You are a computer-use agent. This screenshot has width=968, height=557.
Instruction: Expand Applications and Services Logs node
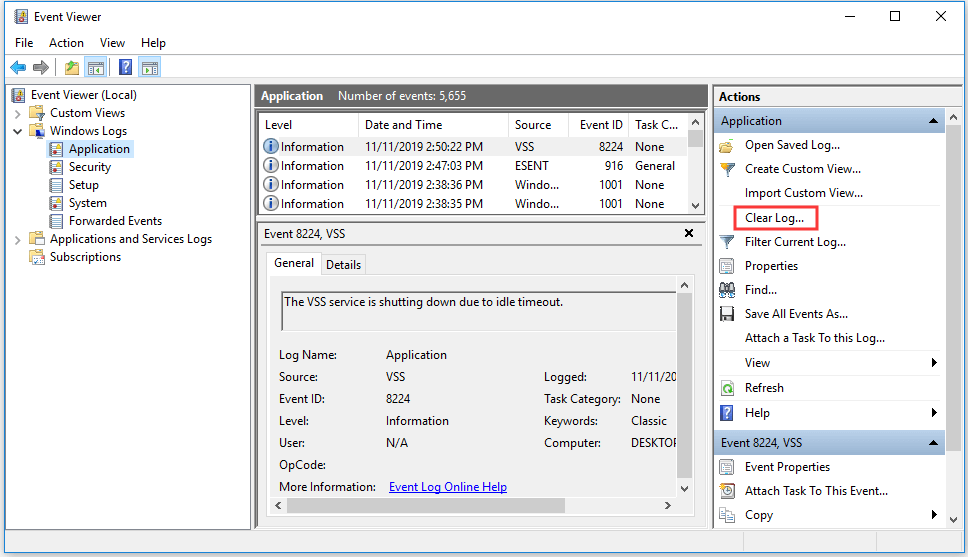(18, 239)
